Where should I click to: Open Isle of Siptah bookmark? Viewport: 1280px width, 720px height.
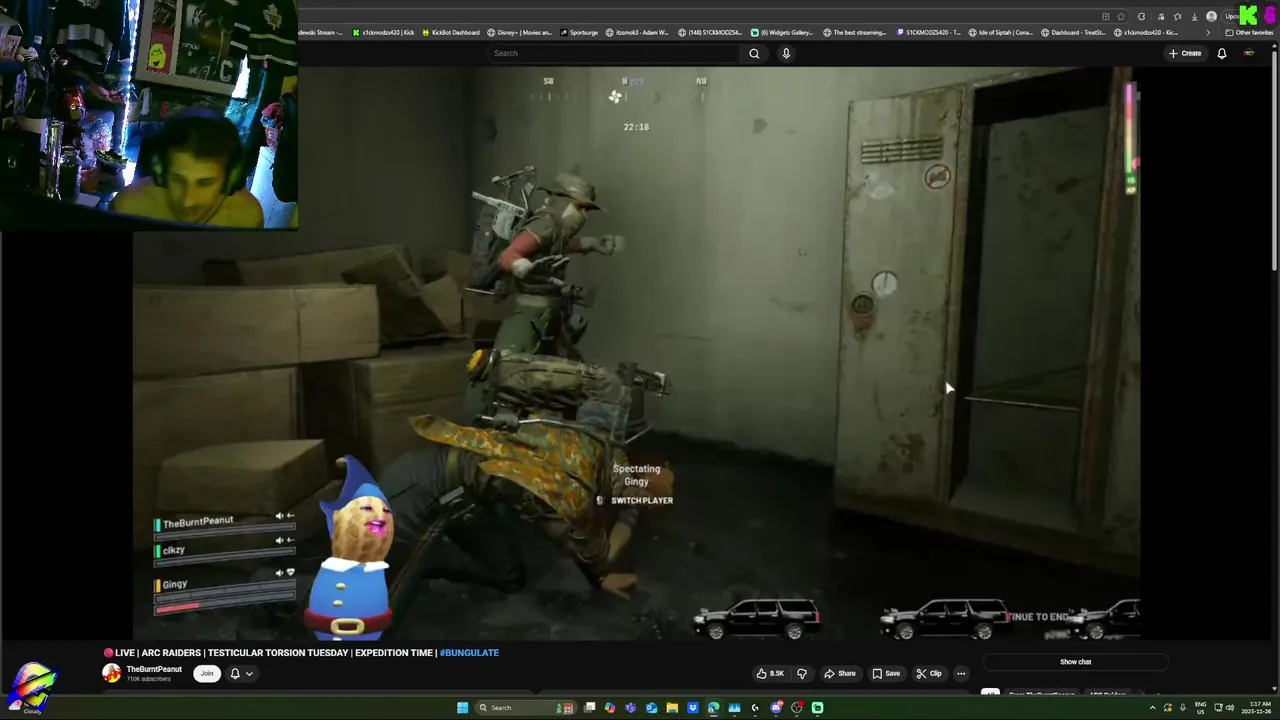click(1001, 33)
